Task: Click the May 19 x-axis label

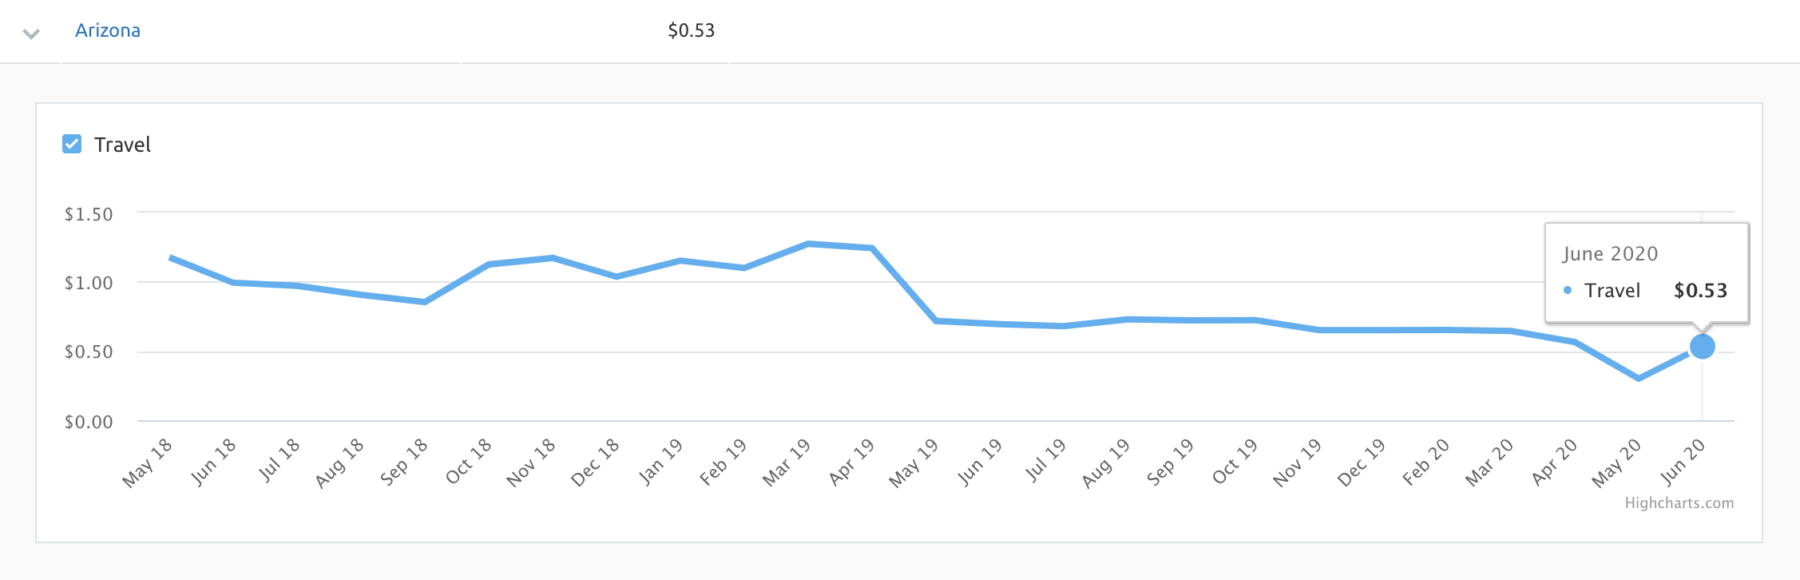Action: tap(913, 462)
